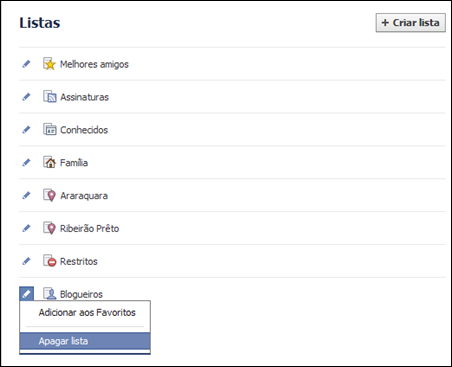Open the edit pencil menu for Melhores amigos

point(26,64)
